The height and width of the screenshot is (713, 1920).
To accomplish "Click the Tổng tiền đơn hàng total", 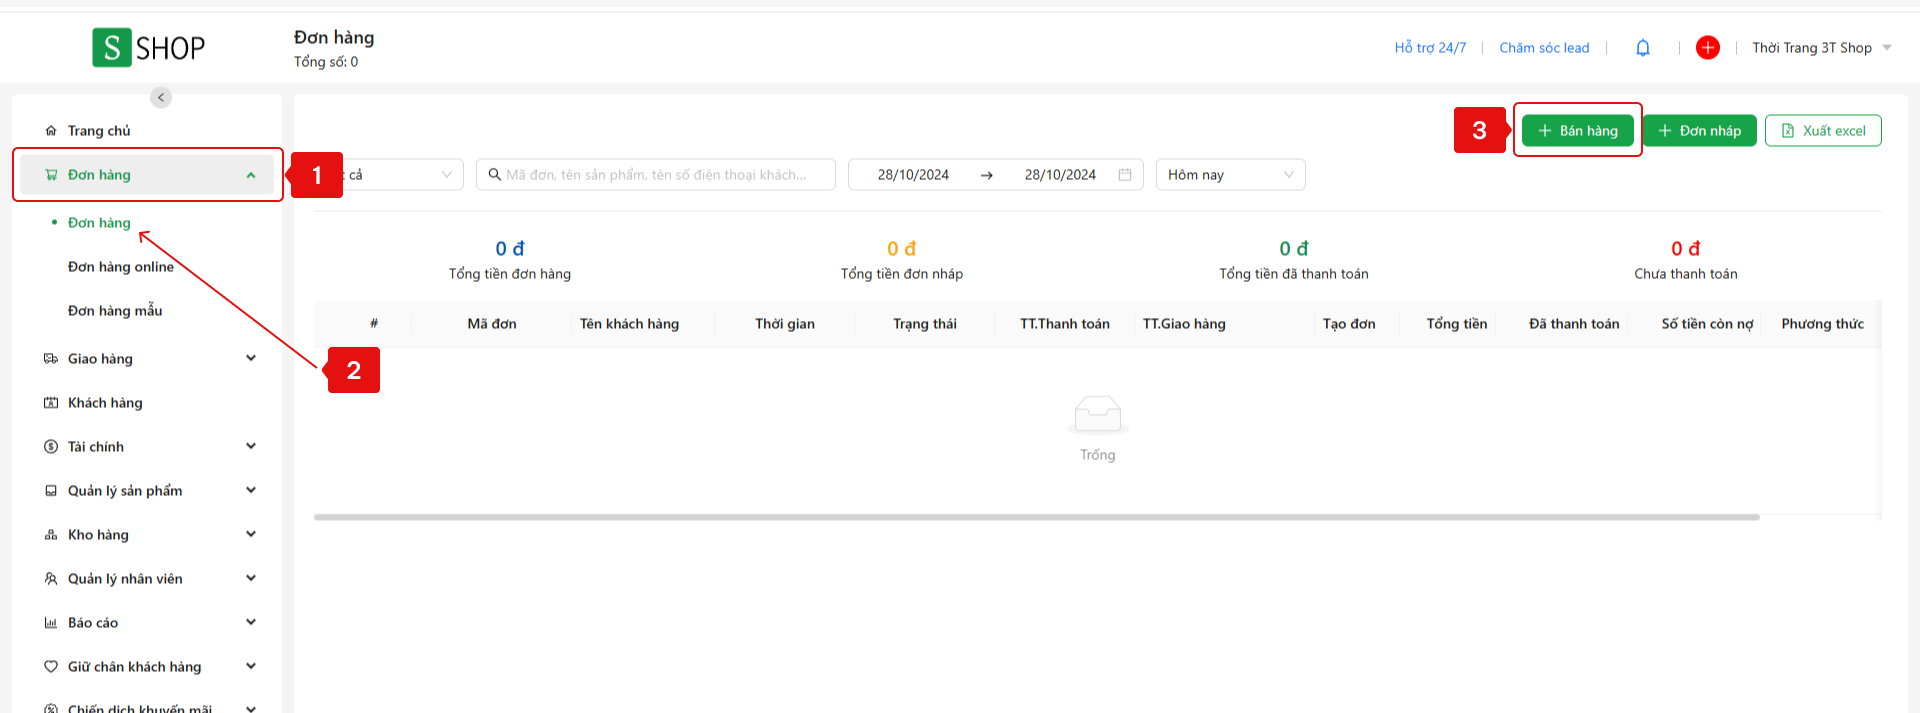I will [510, 260].
